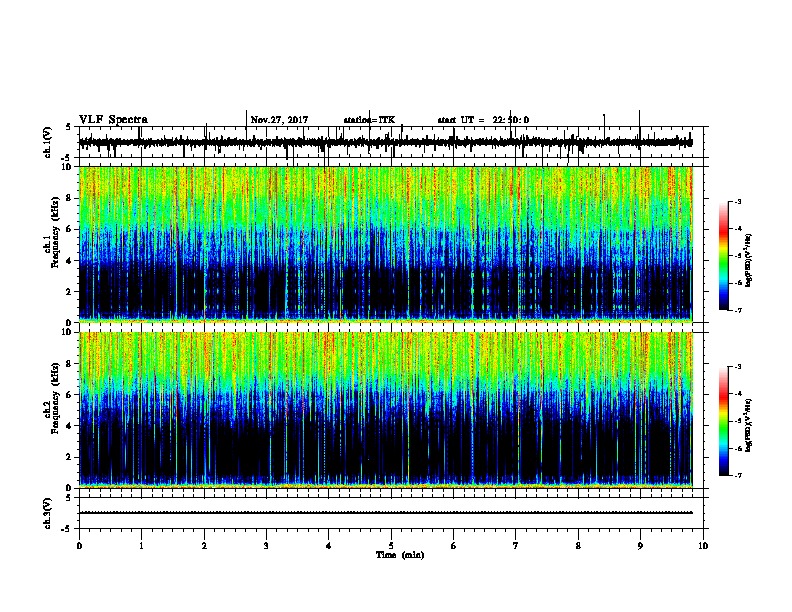This screenshot has height=612, width=792.
Task: Click the "station=ITK" header text
Action: 369,120
